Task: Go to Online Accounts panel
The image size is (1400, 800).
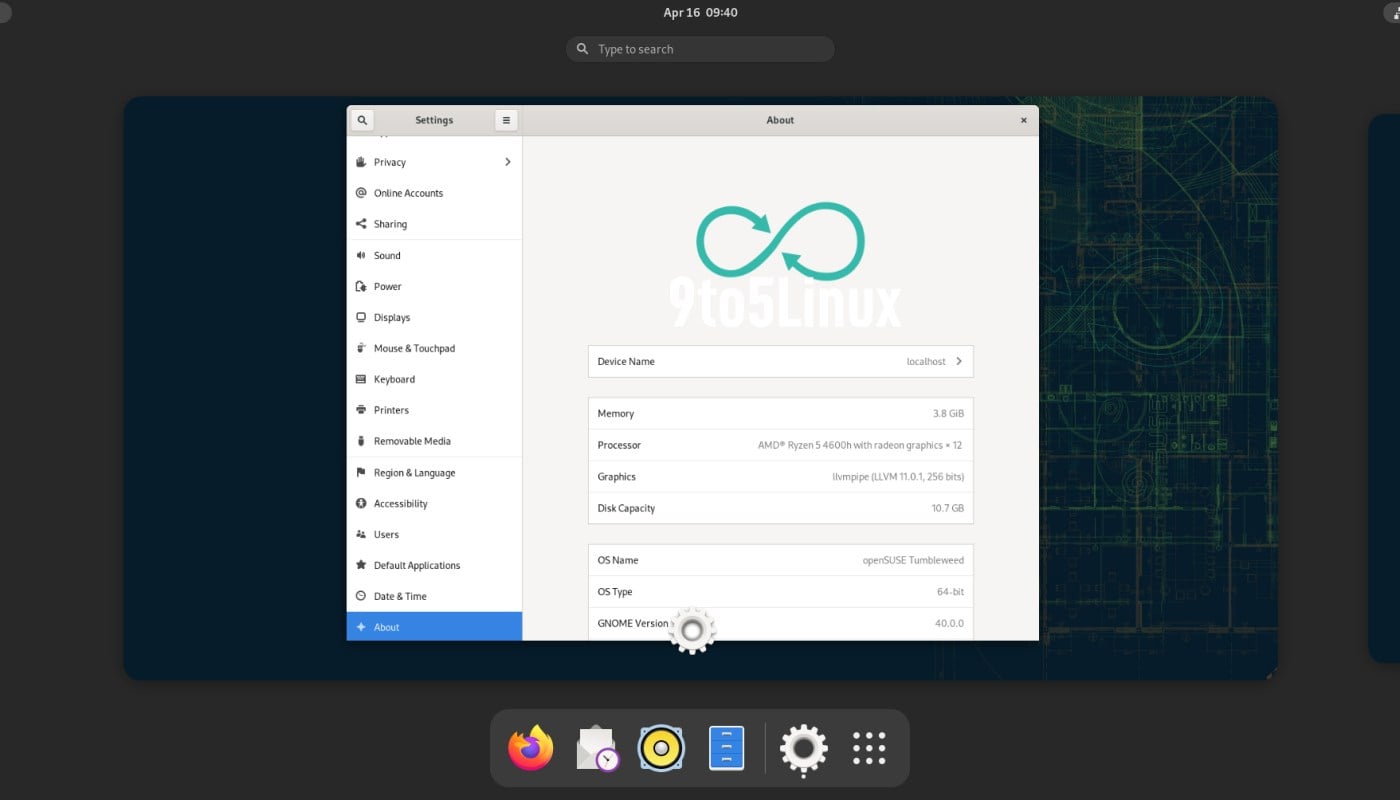Action: click(434, 193)
